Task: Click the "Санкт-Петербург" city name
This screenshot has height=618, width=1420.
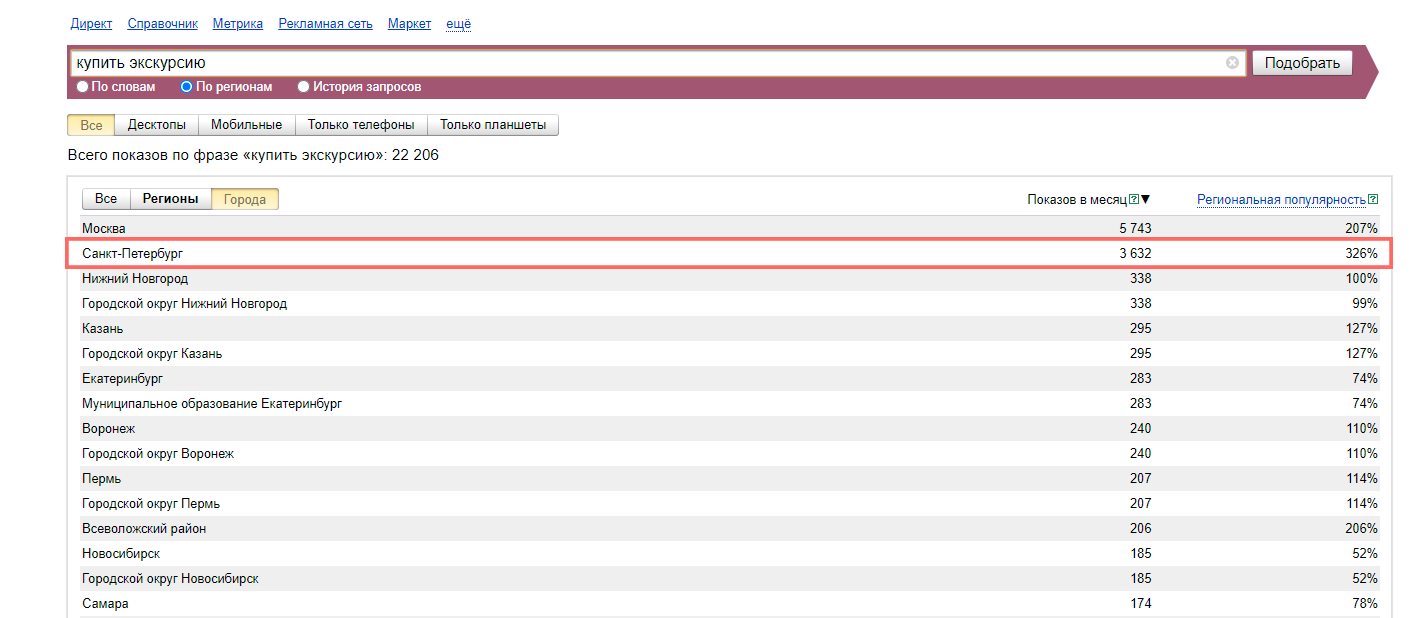Action: [x=133, y=254]
